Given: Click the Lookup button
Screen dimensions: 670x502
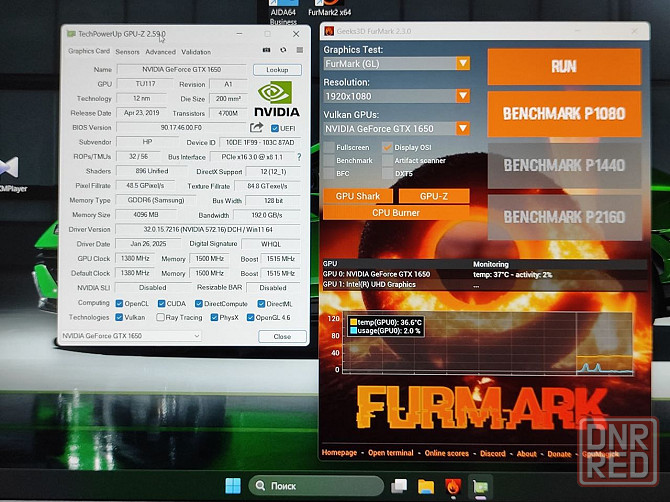Looking at the screenshot, I should click(x=277, y=70).
